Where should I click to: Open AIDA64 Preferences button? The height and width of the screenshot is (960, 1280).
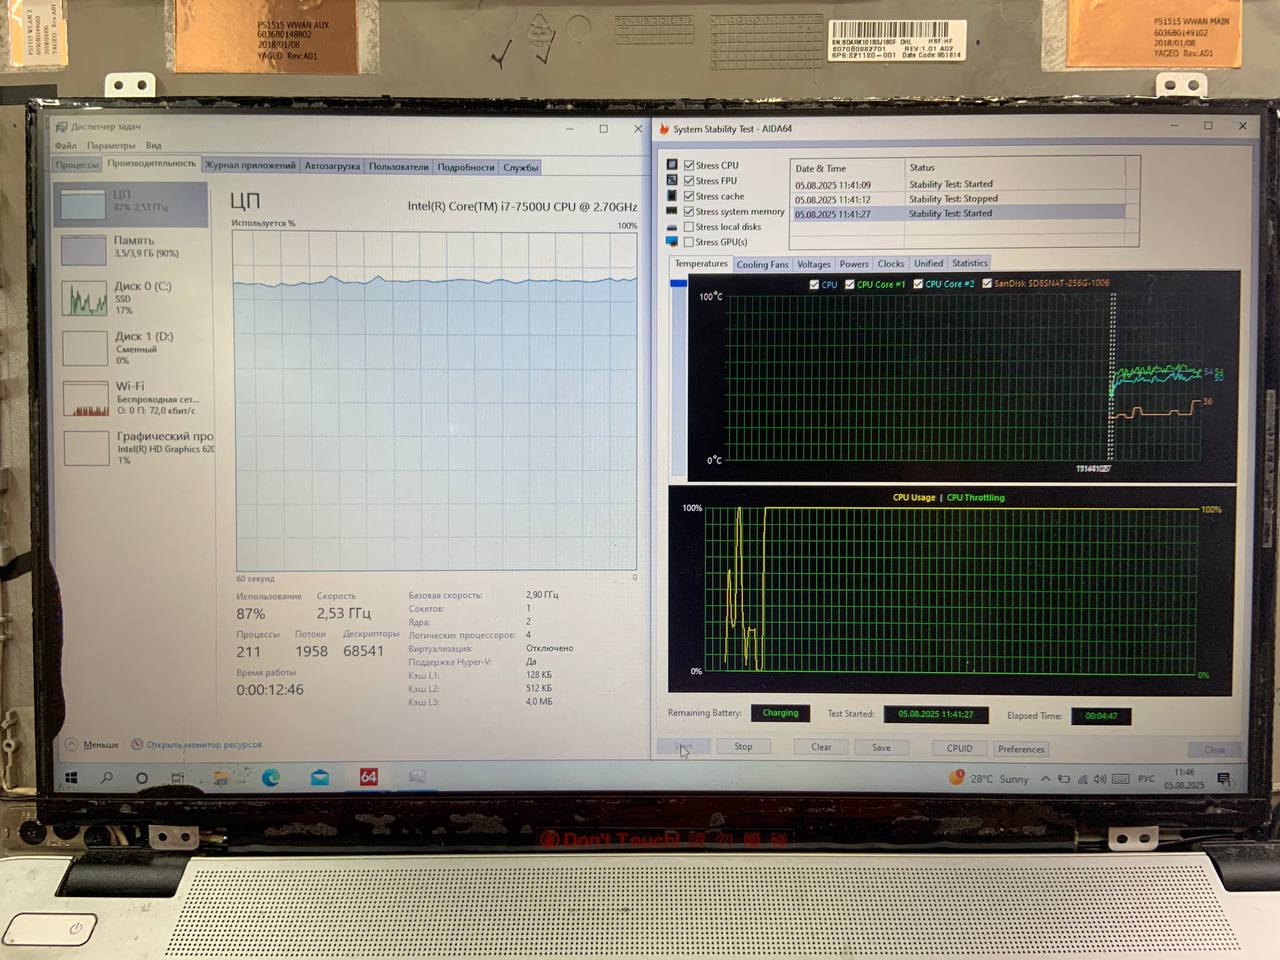click(x=1021, y=749)
